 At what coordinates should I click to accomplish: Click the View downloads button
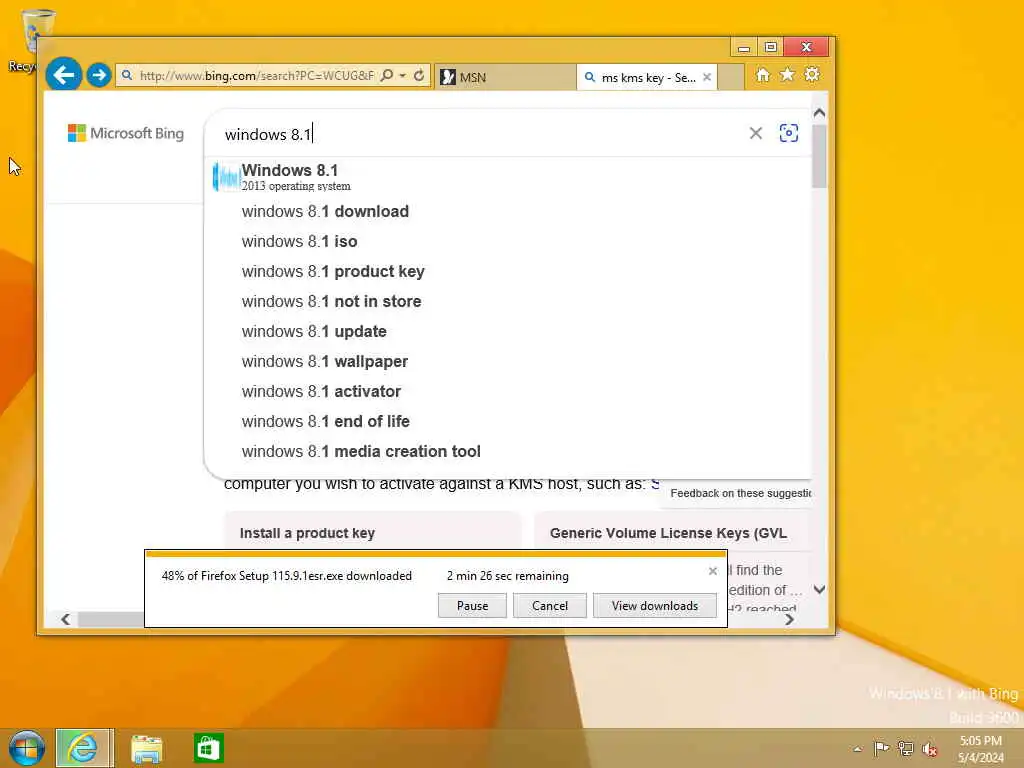(654, 605)
